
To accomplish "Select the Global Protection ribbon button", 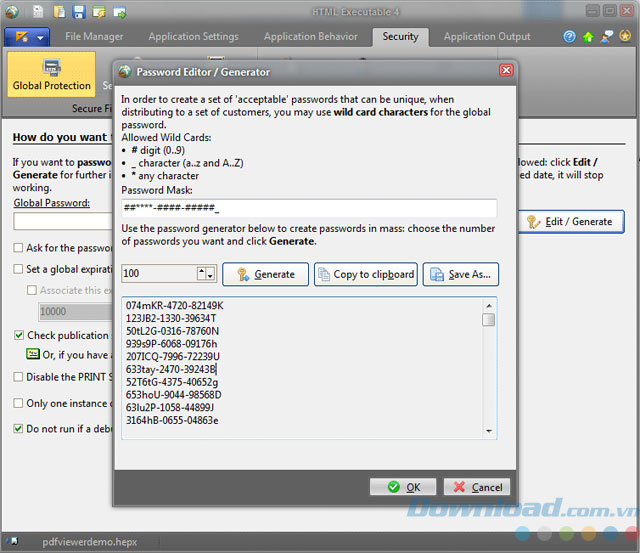I will click(x=51, y=74).
